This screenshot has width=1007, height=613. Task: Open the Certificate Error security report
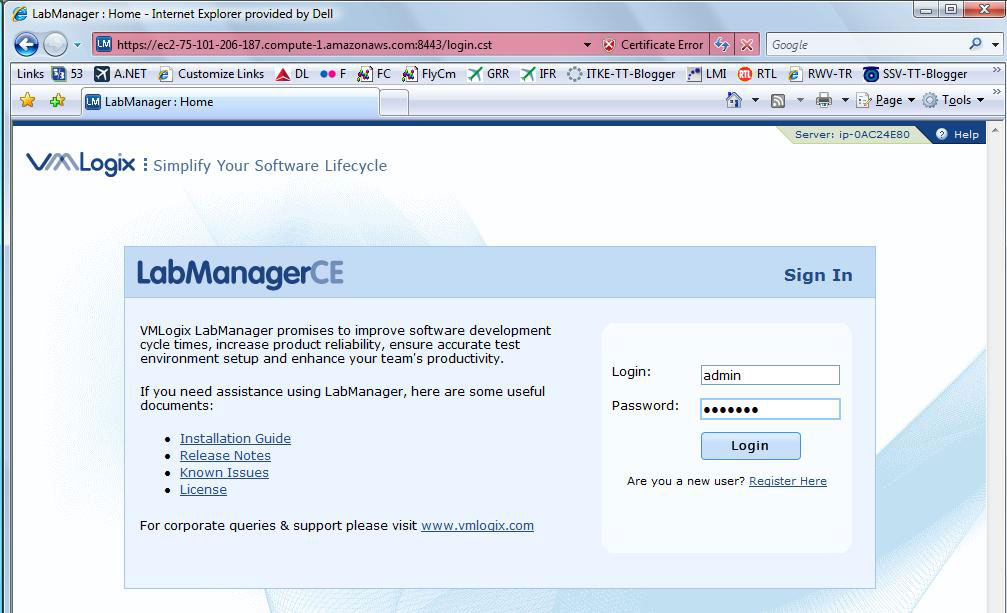pos(653,45)
